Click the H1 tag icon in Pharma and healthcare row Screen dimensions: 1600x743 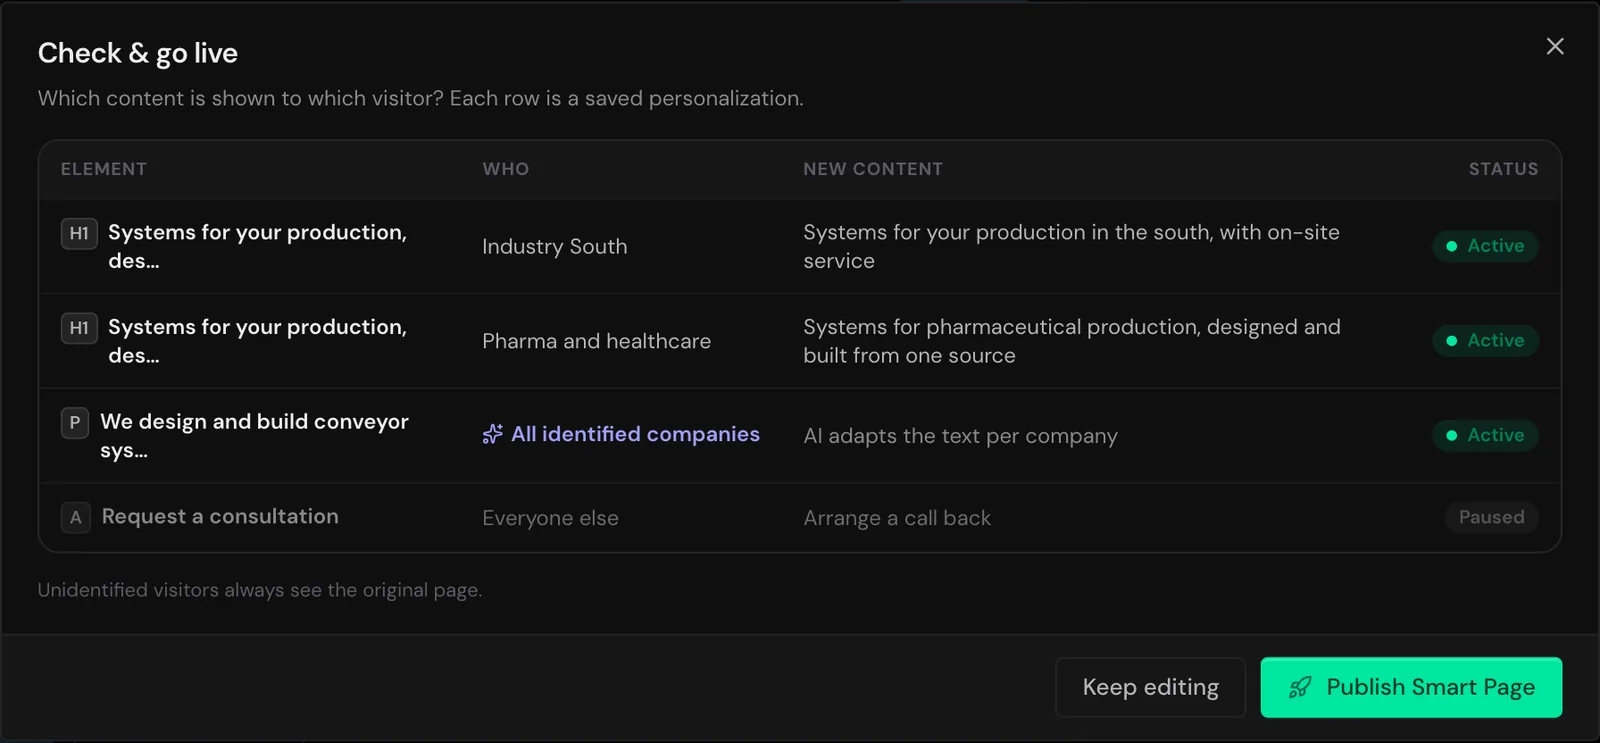click(x=79, y=328)
